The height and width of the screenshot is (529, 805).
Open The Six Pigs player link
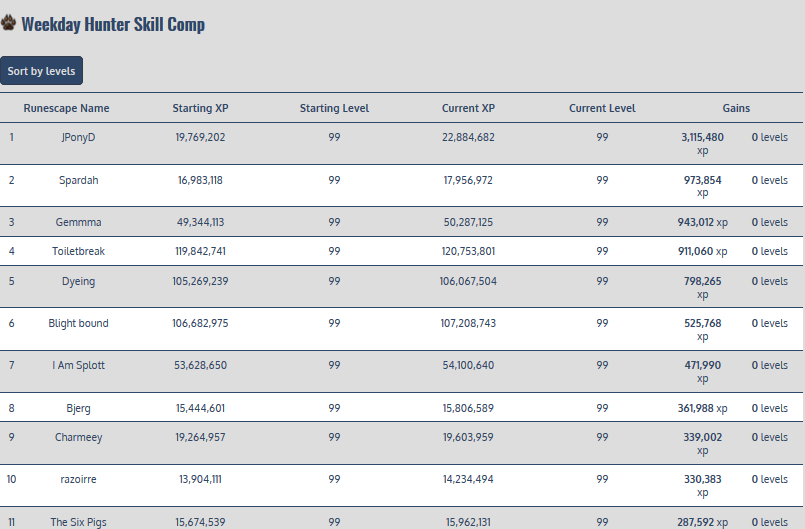pyautogui.click(x=78, y=521)
